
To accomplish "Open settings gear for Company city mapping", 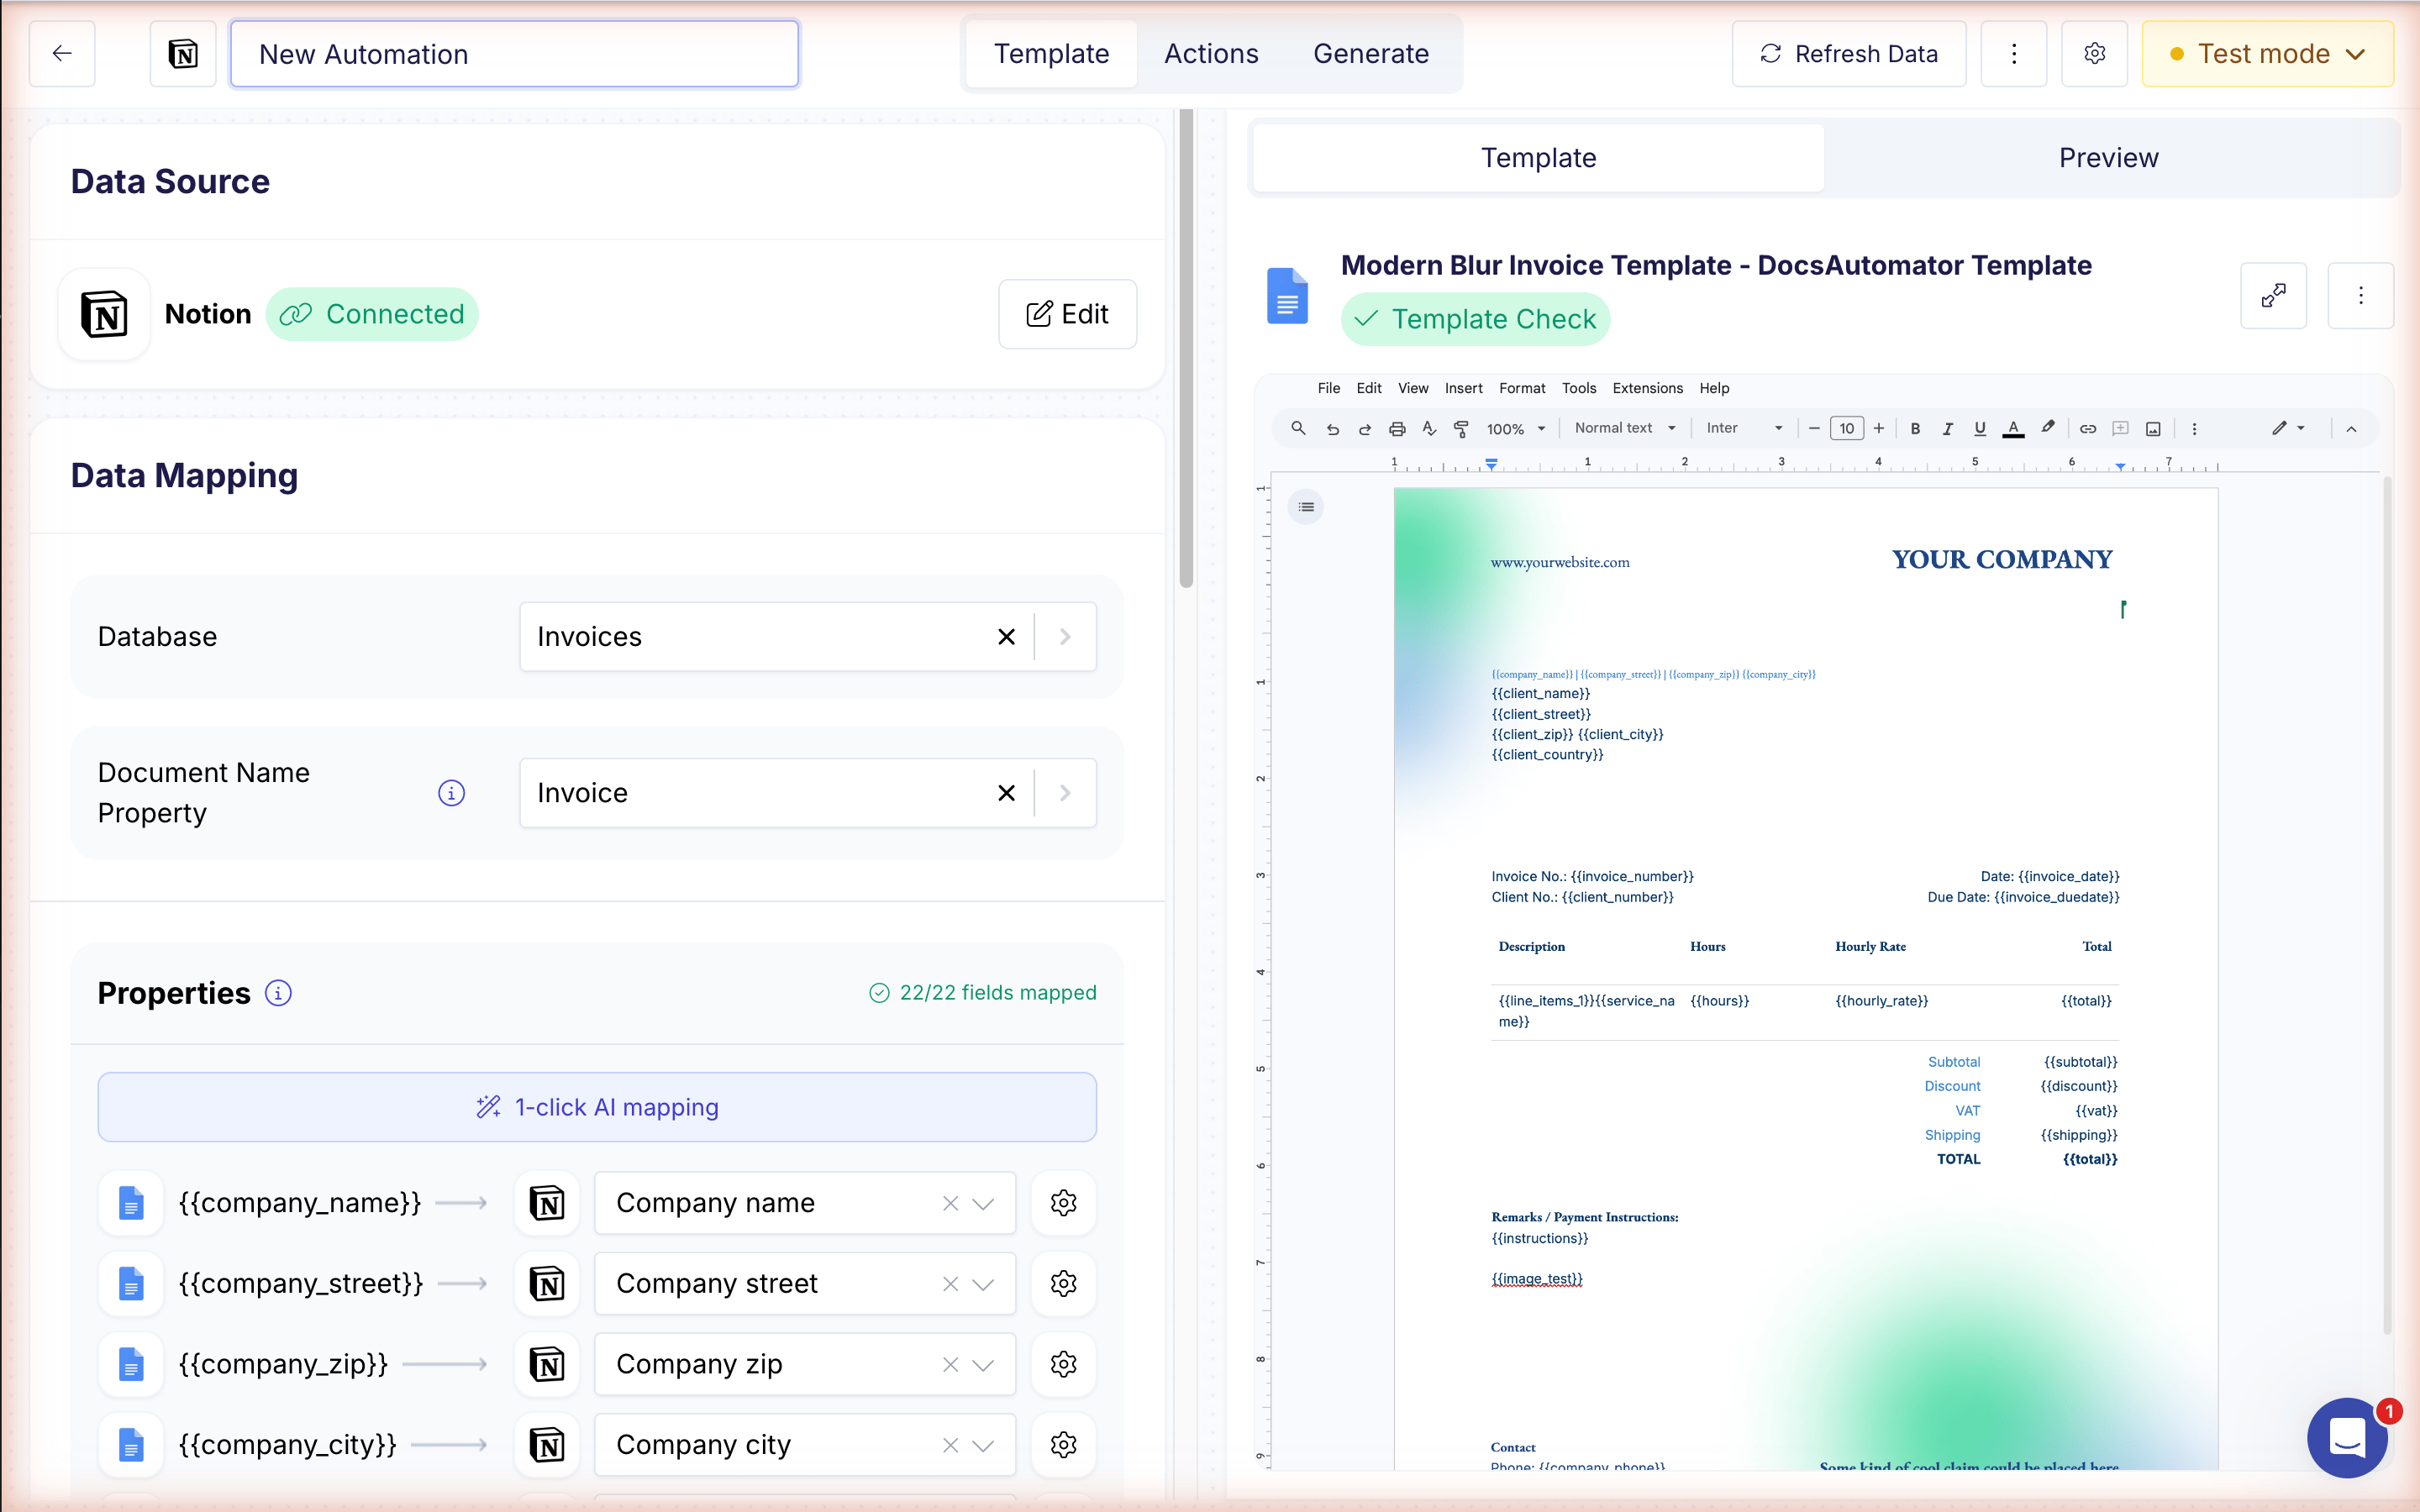I will coord(1063,1445).
